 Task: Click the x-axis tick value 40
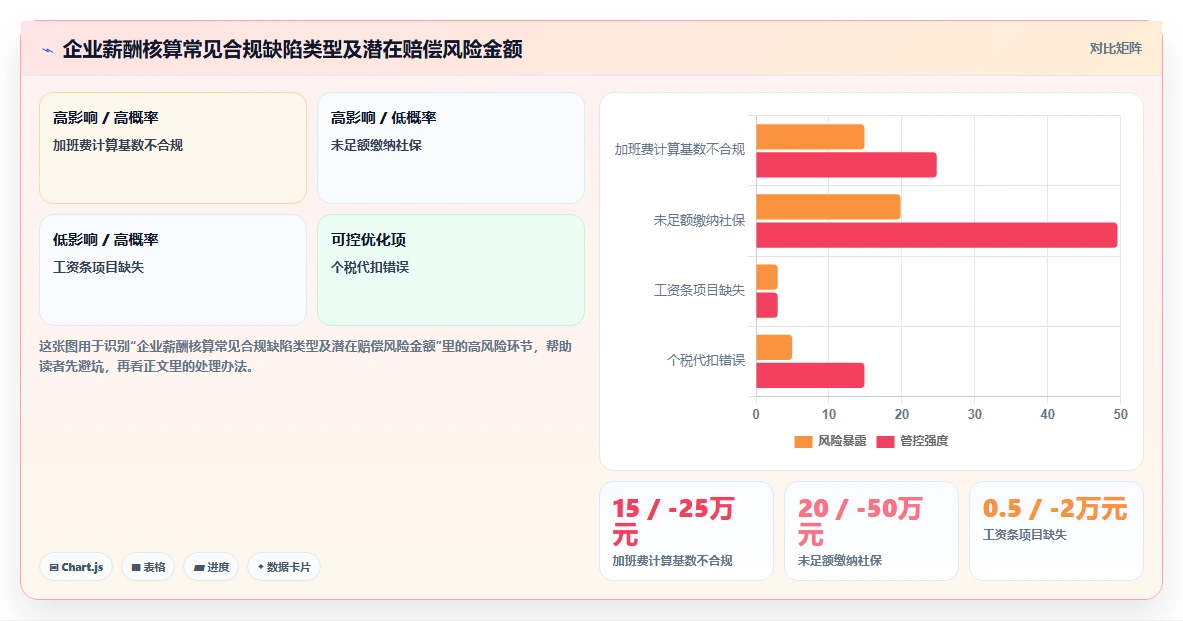click(1047, 414)
